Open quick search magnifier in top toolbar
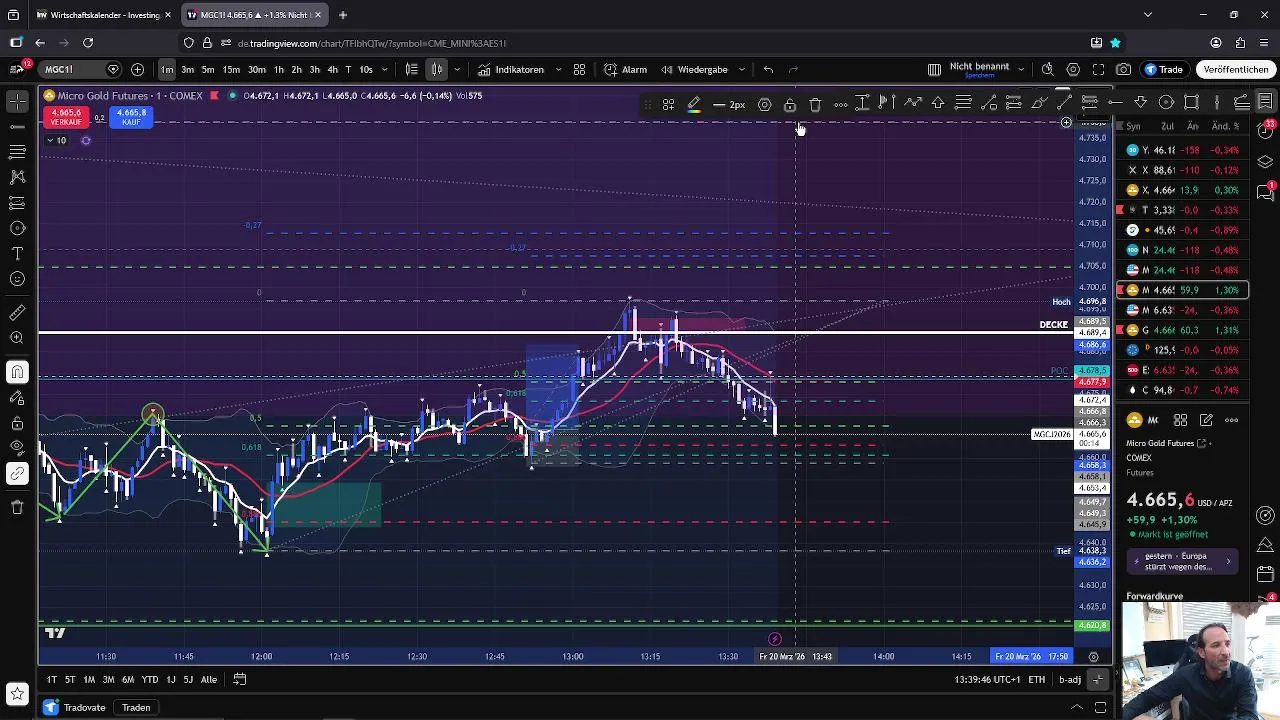The height and width of the screenshot is (720, 1280). point(1047,69)
